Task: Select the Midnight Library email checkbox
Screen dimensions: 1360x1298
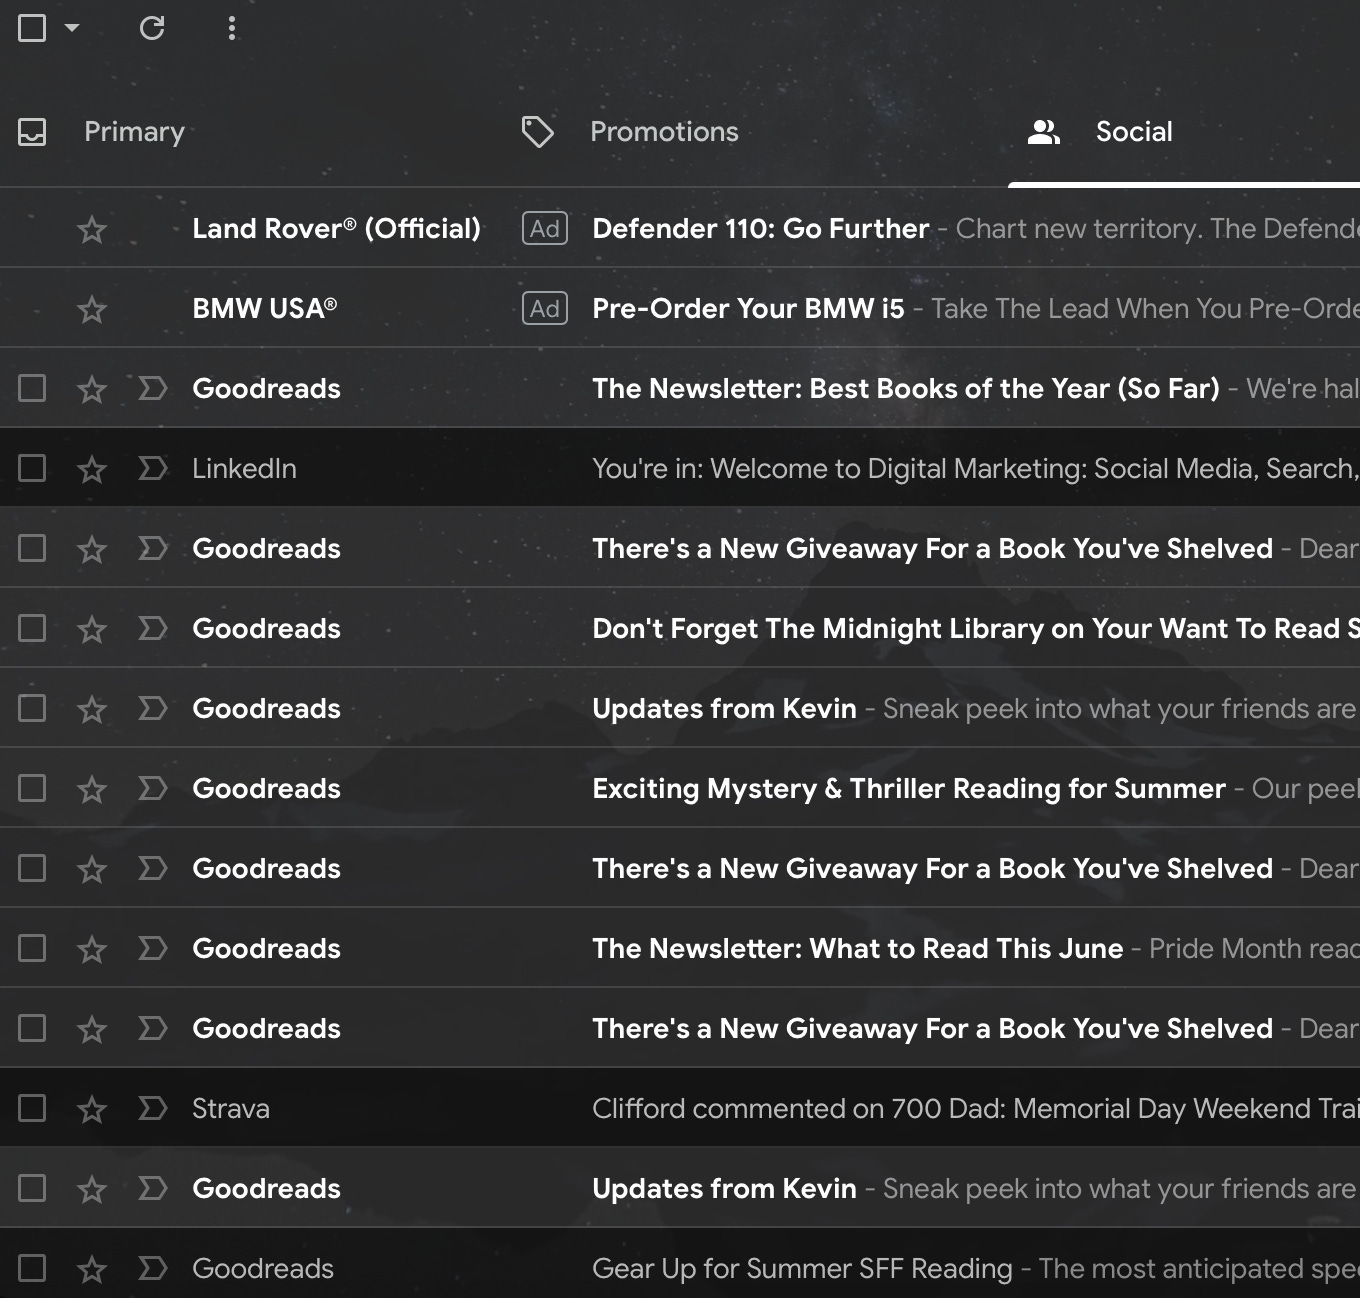Action: coord(32,628)
